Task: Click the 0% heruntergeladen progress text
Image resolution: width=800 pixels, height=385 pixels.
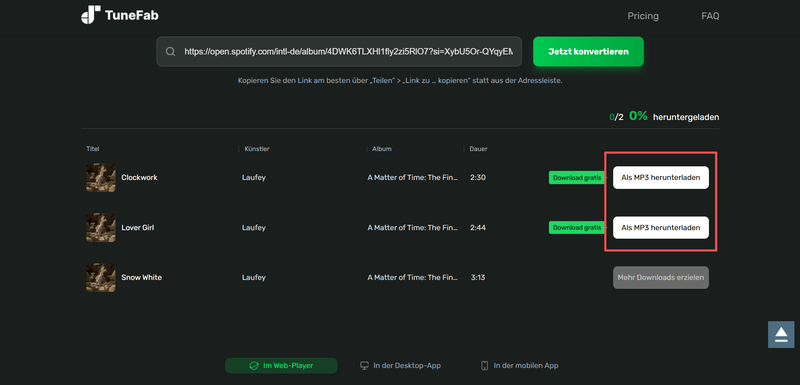Action: pyautogui.click(x=674, y=116)
